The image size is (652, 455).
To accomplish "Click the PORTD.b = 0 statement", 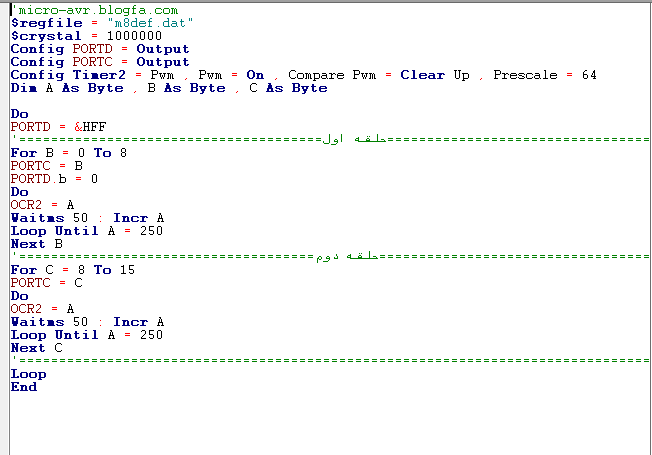I will click(54, 179).
